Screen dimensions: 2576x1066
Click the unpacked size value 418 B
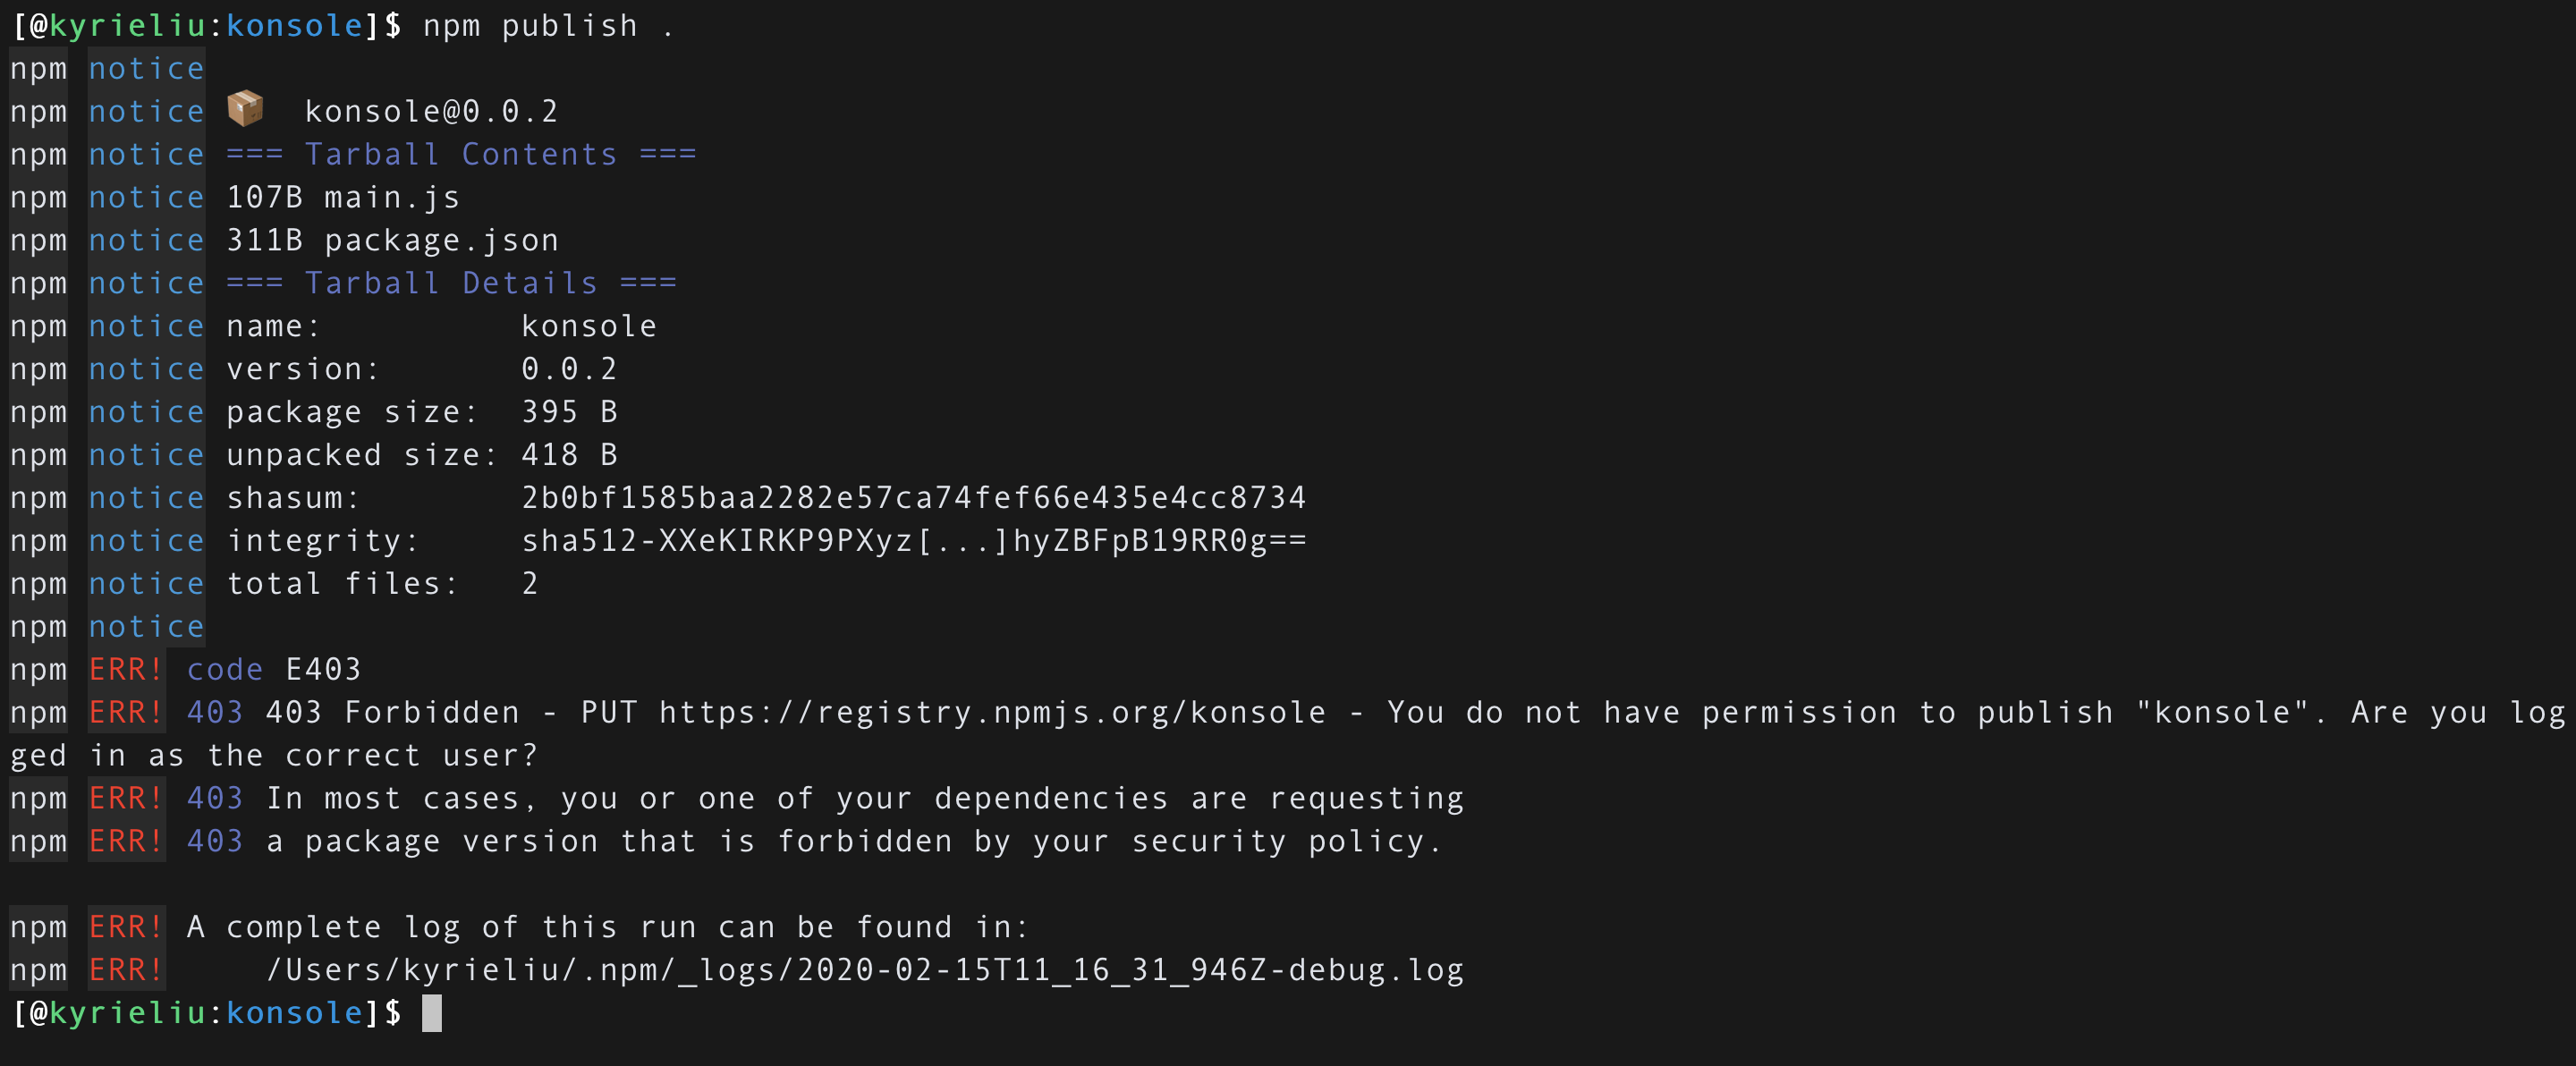pos(569,455)
